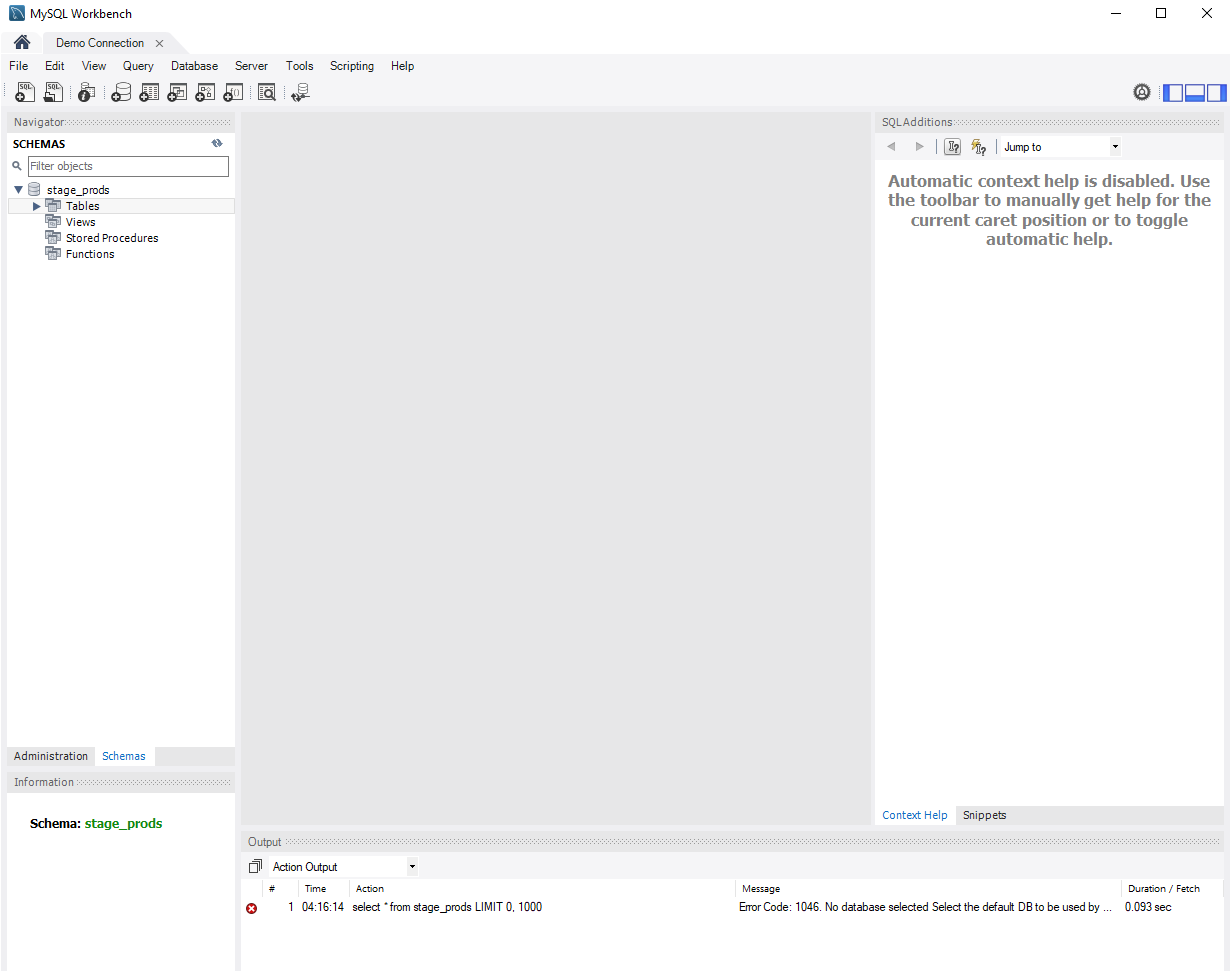The height and width of the screenshot is (971, 1230).
Task: Click the Filter objects search field
Action: [x=128, y=166]
